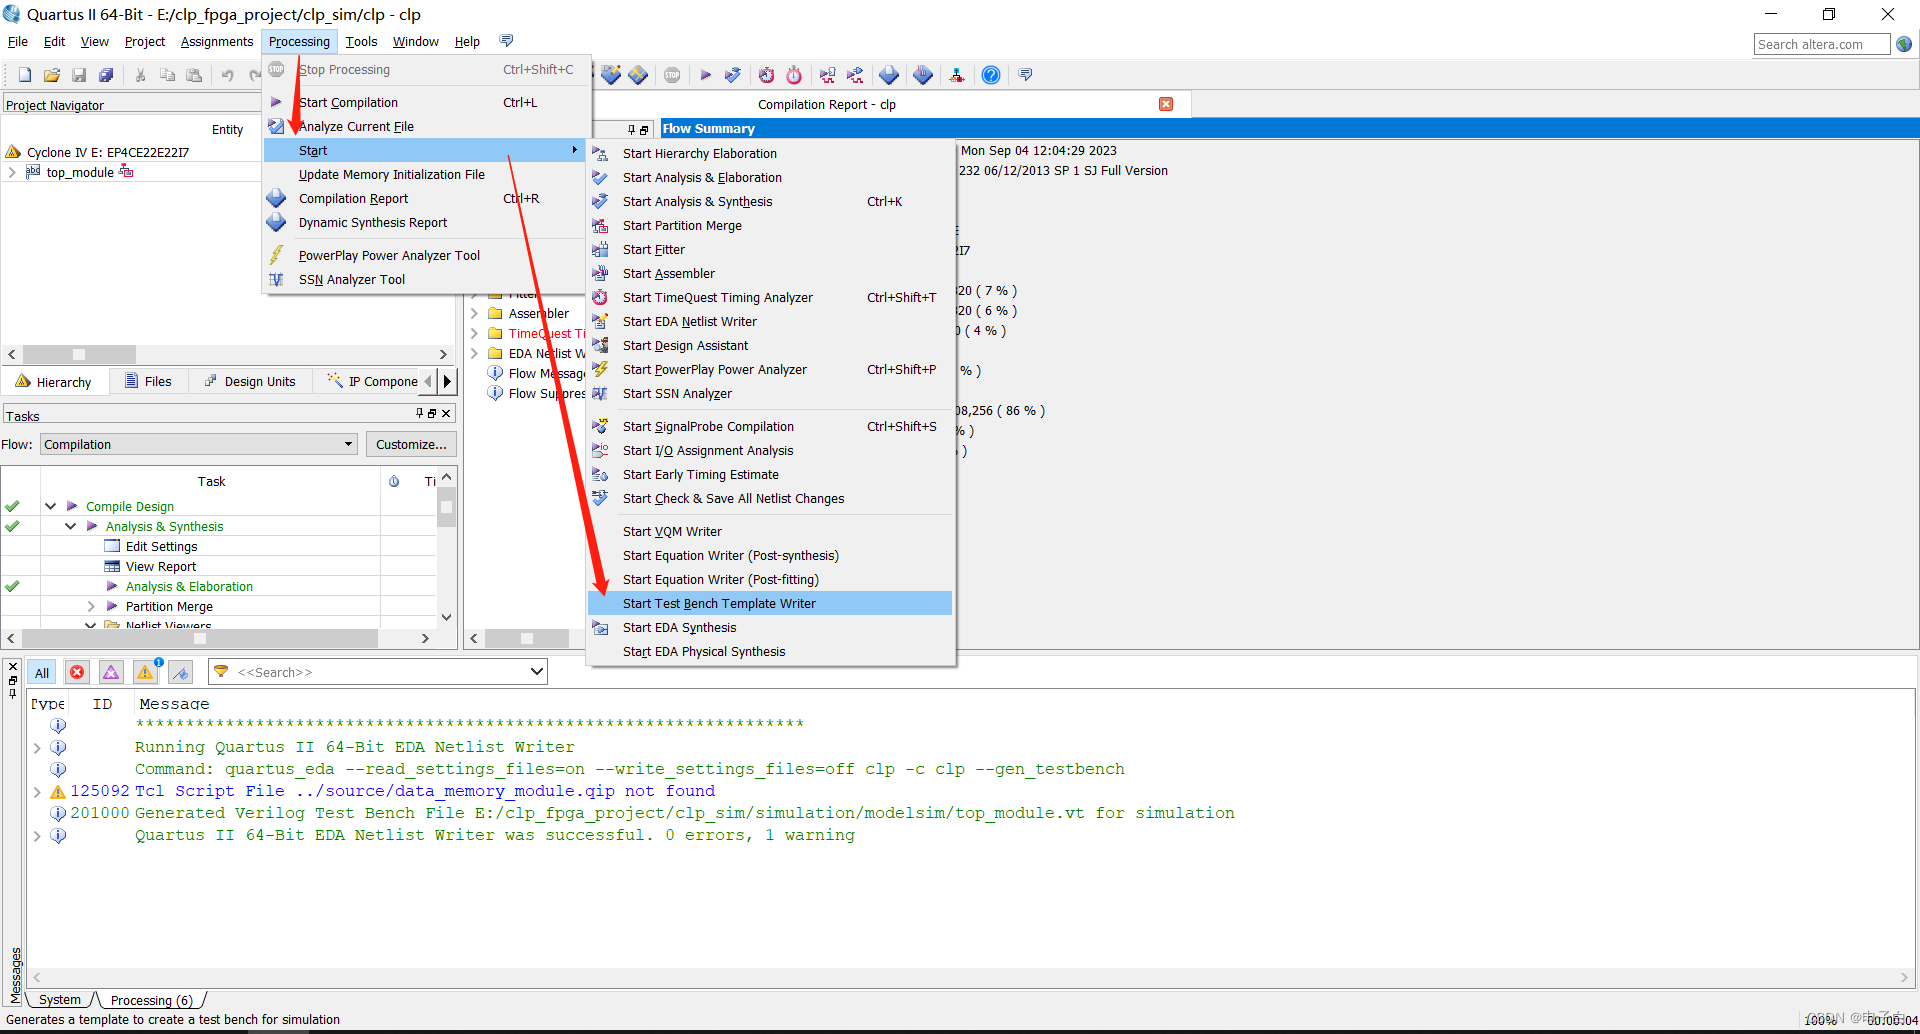Click the Stop Processing toolbar icon right of menu

672,75
